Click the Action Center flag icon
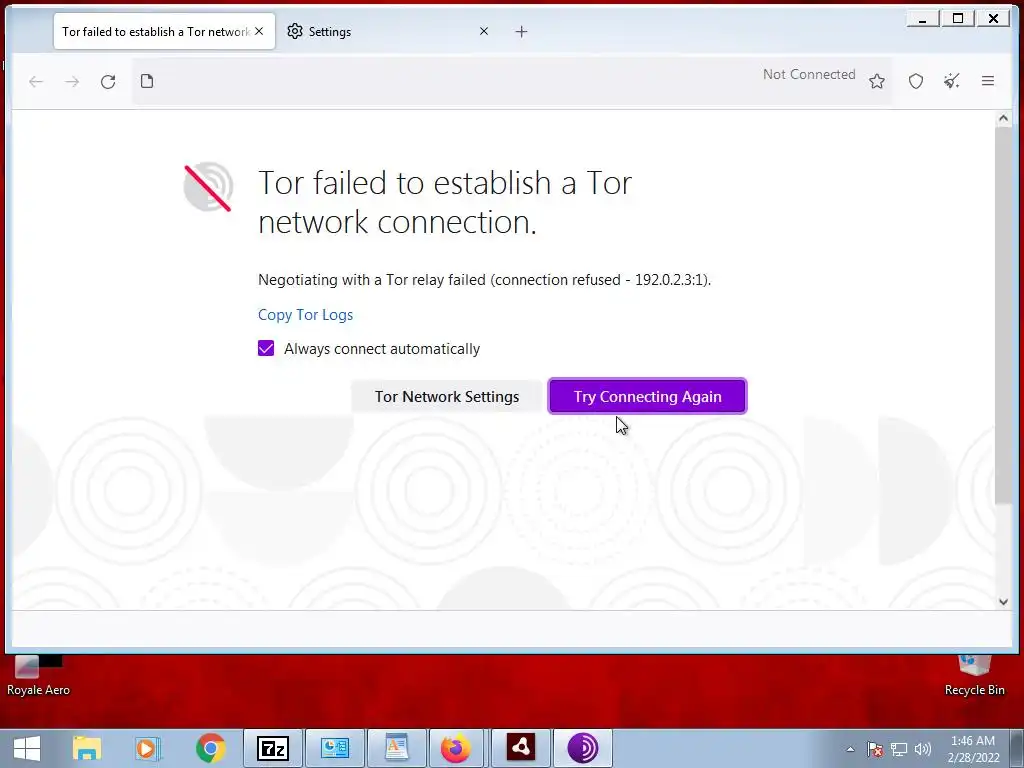Viewport: 1024px width, 768px height. click(875, 749)
